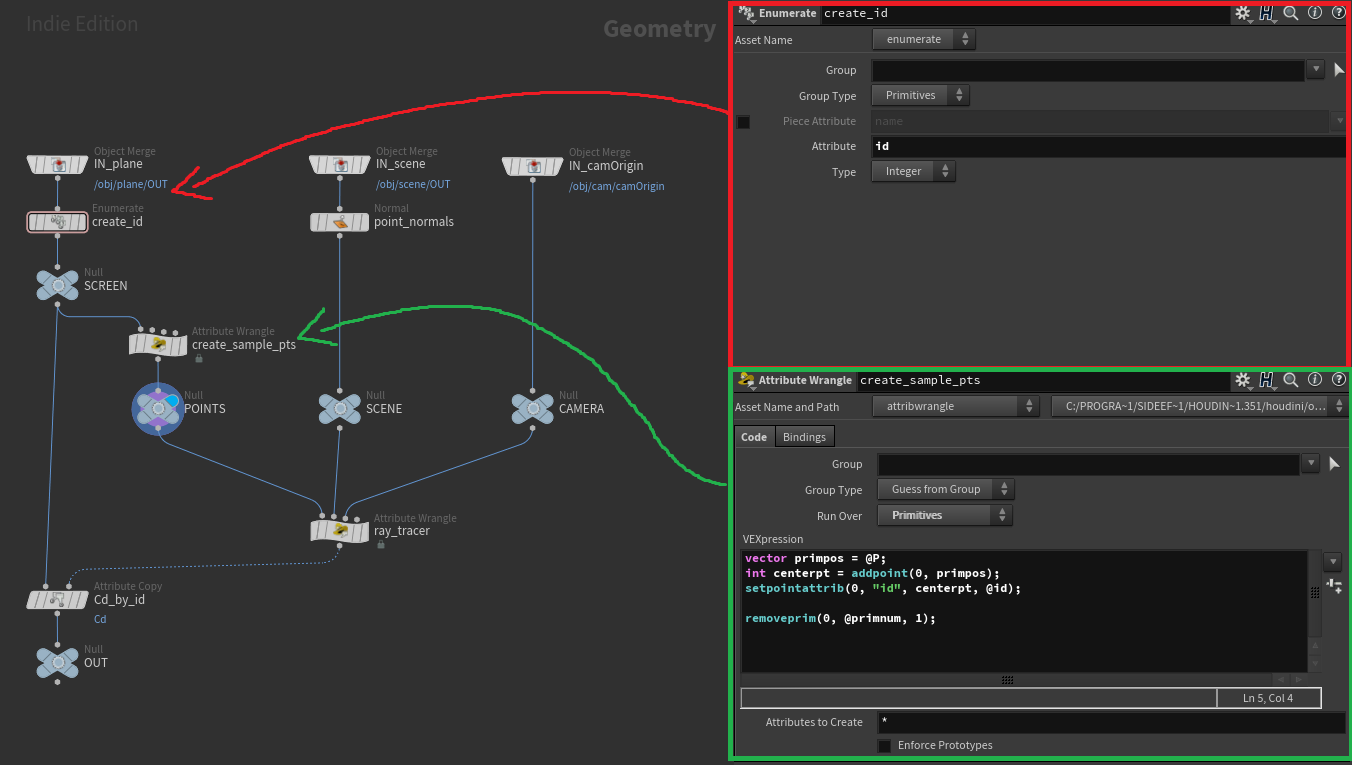Click the Attribute field containing 'id'
This screenshot has height=765, width=1352.
(x=1109, y=146)
